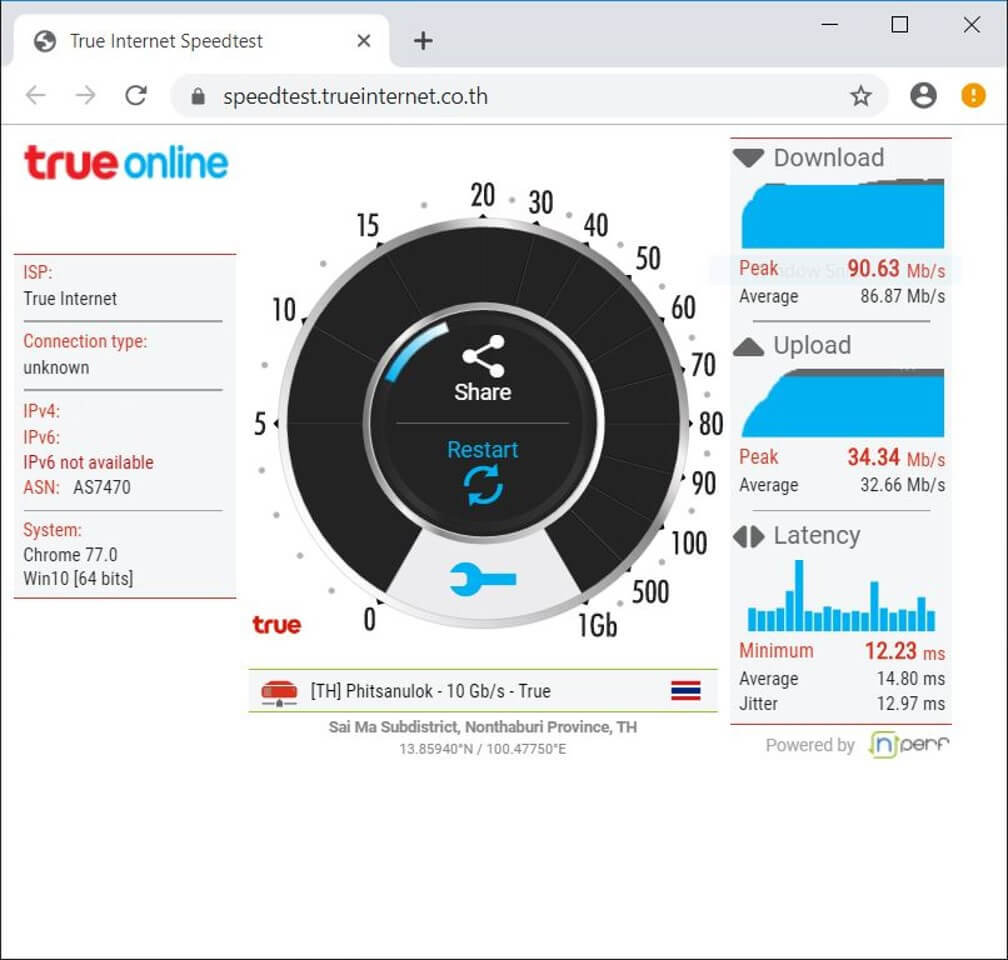
Task: Click the Thailand flag icon
Action: click(686, 691)
